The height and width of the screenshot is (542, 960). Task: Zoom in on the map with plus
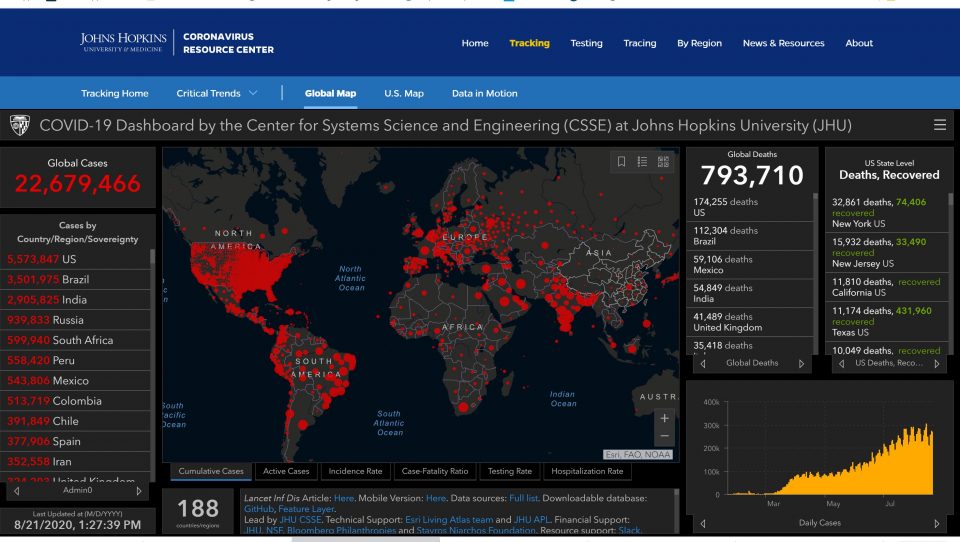[x=664, y=418]
